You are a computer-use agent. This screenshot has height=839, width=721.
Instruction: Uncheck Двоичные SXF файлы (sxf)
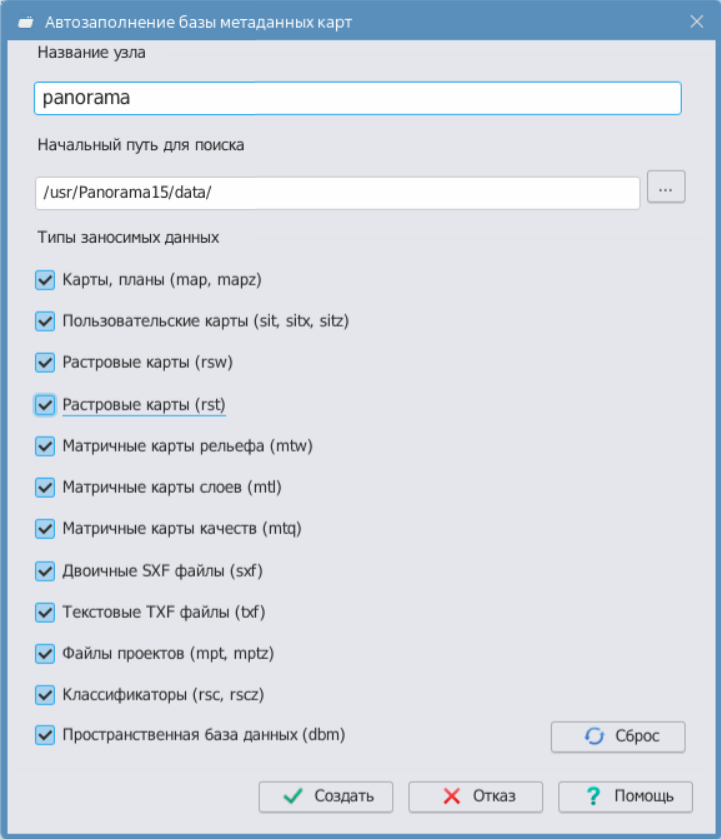(45, 570)
